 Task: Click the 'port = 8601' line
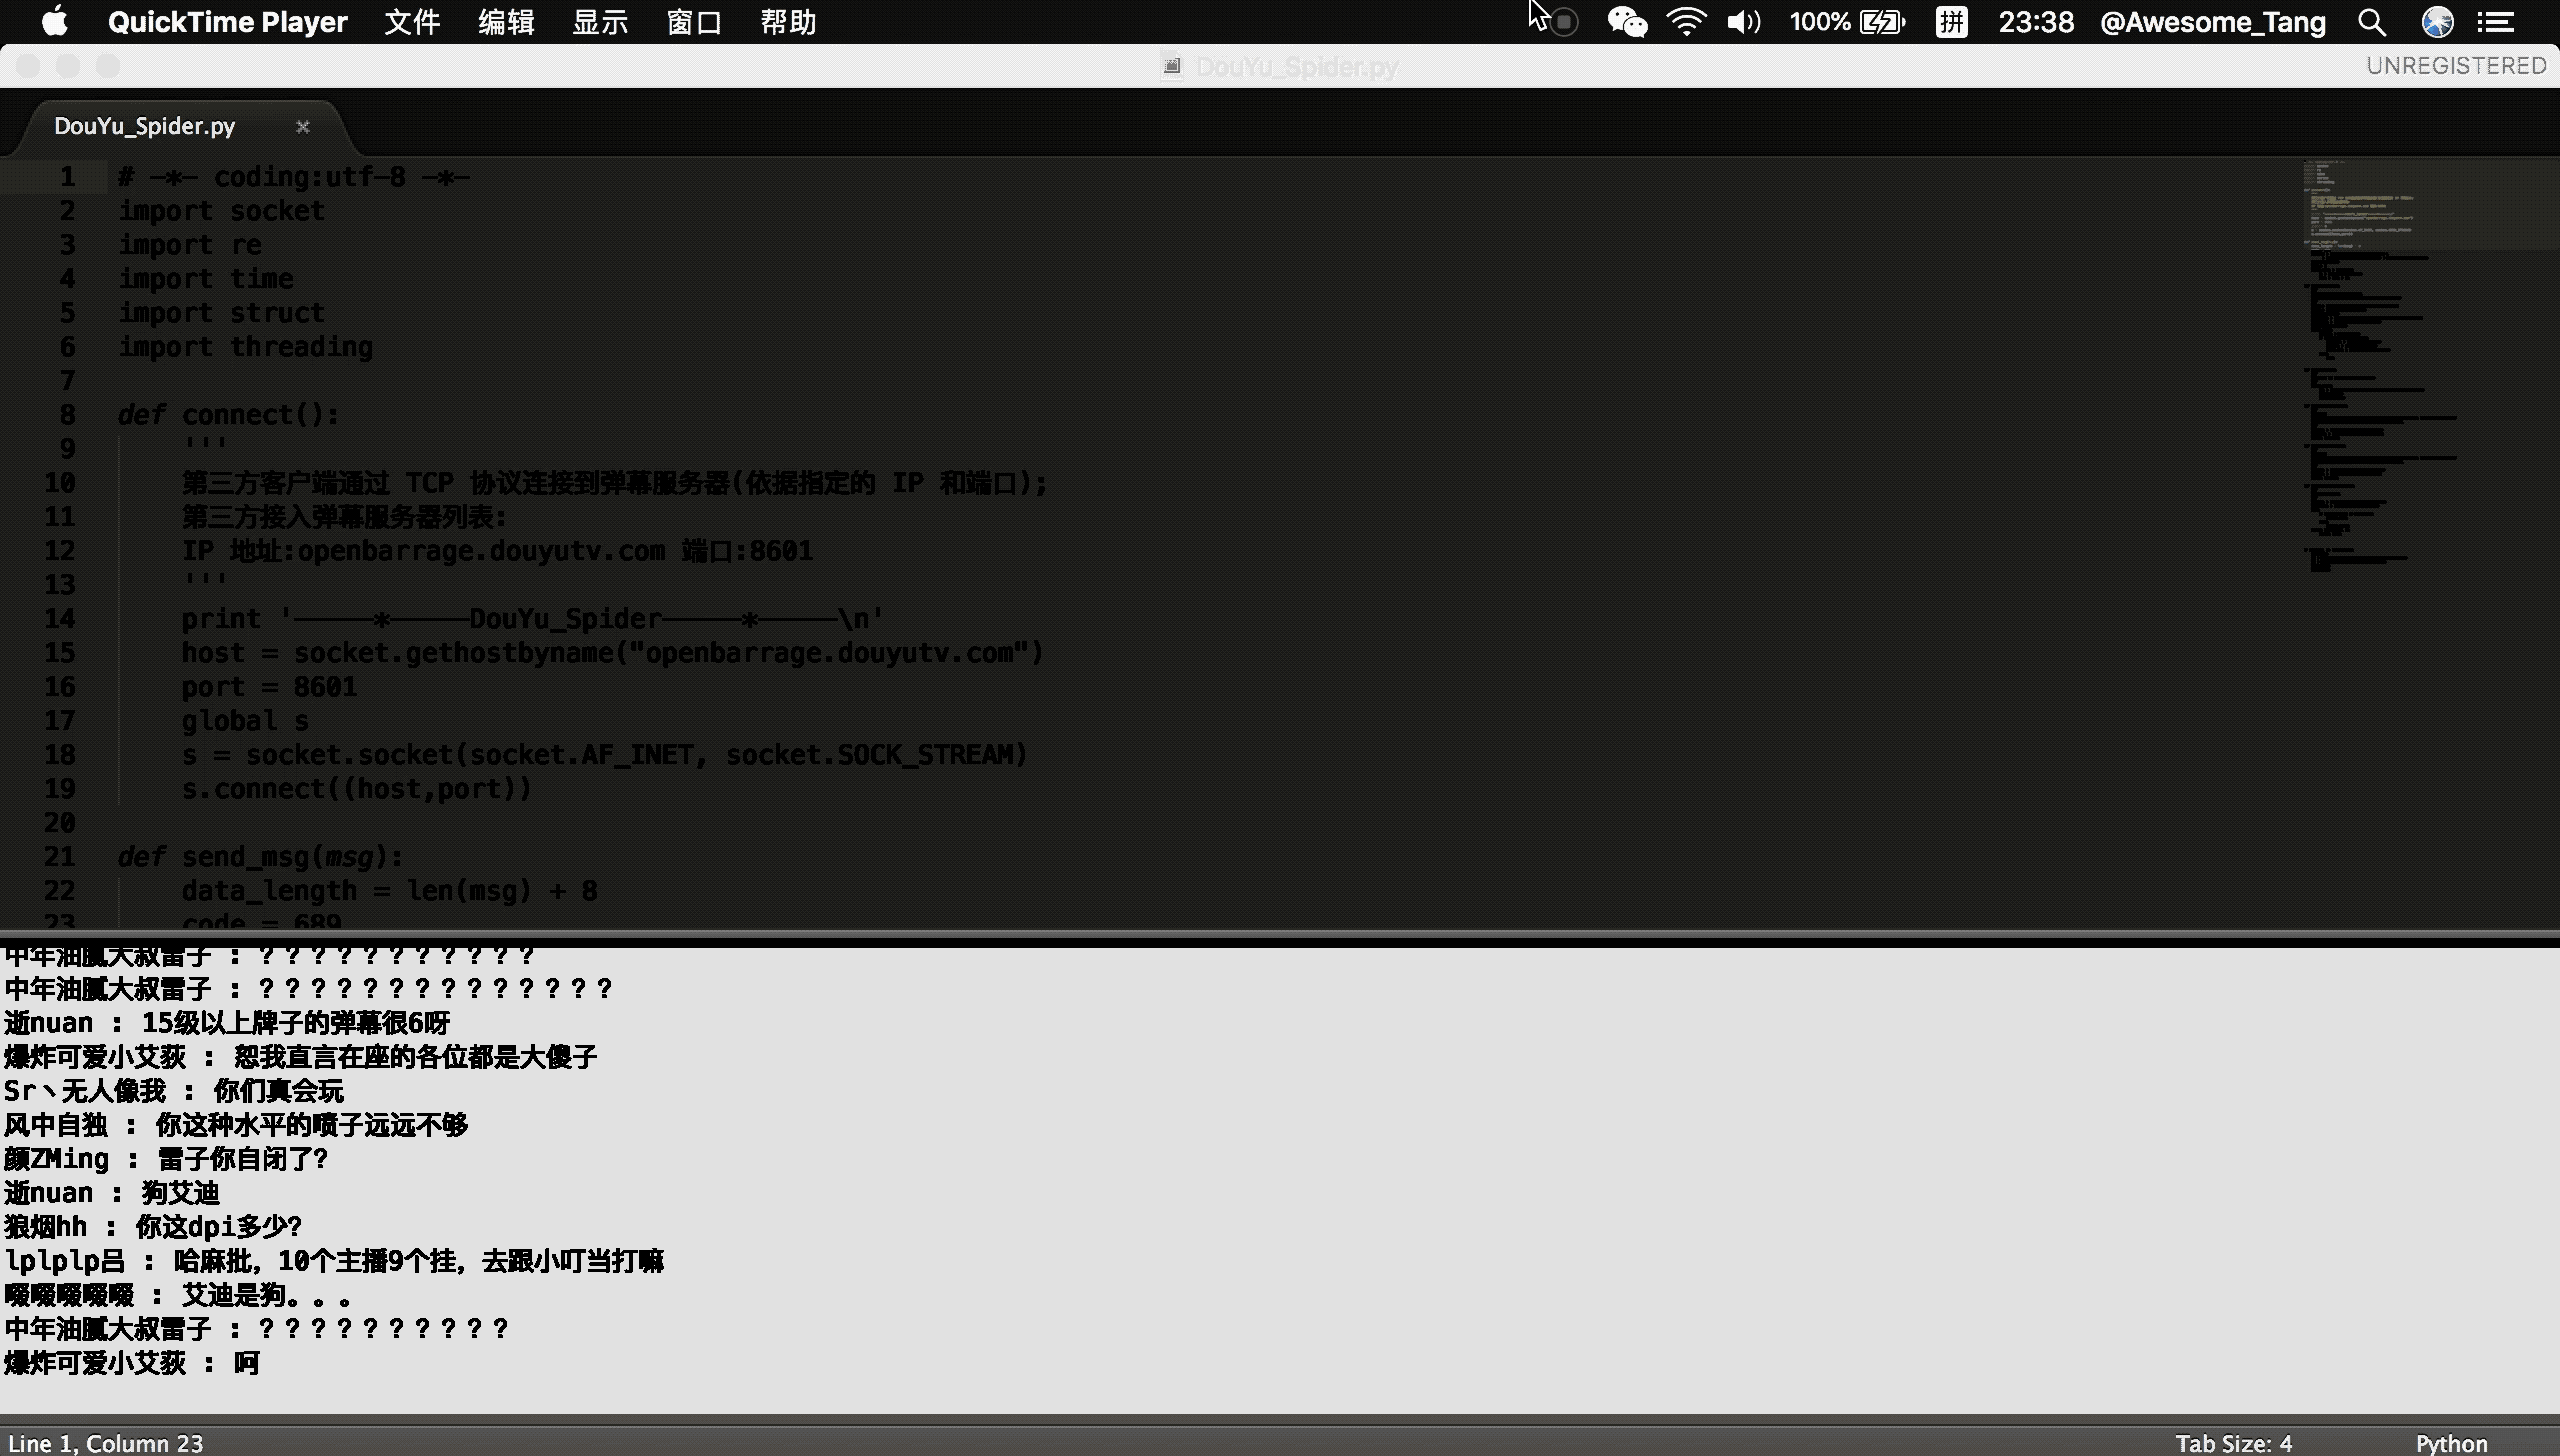(269, 687)
